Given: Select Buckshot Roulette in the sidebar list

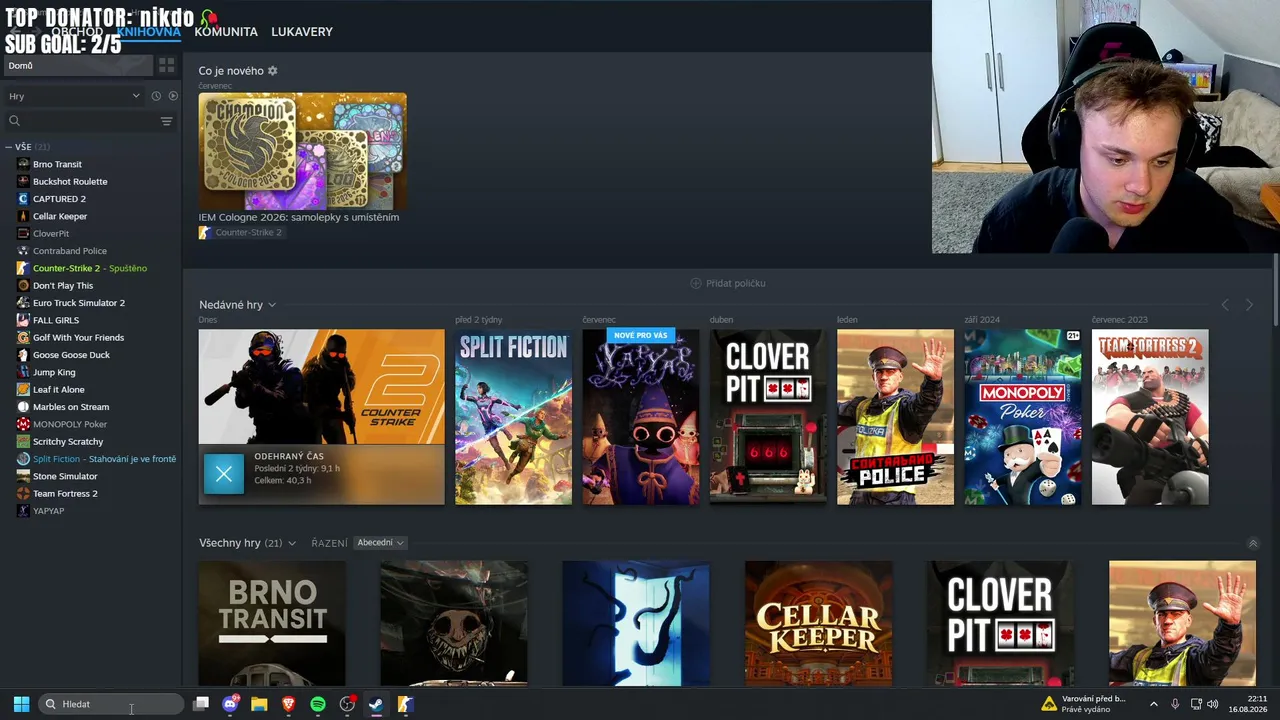Looking at the screenshot, I should coord(70,182).
